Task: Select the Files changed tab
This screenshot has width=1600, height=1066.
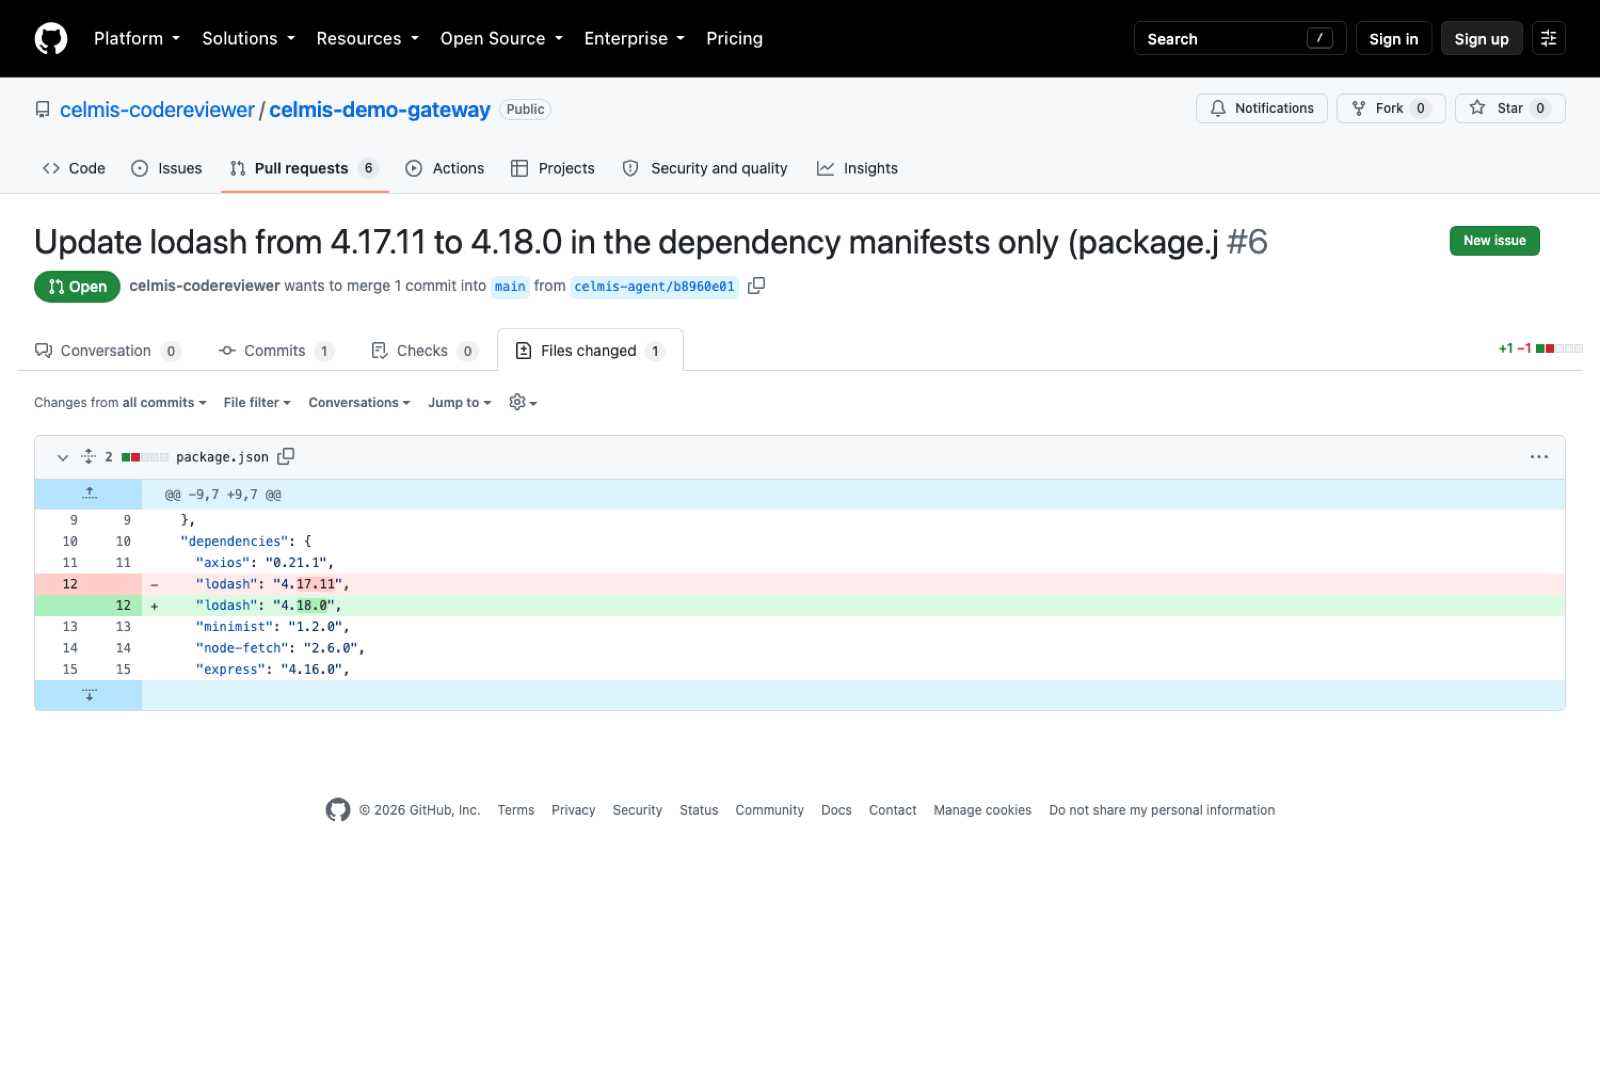Action: coord(590,351)
